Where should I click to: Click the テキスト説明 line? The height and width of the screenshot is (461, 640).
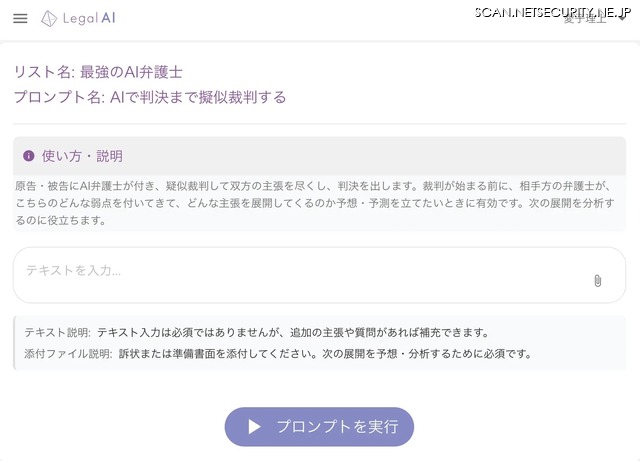257,332
